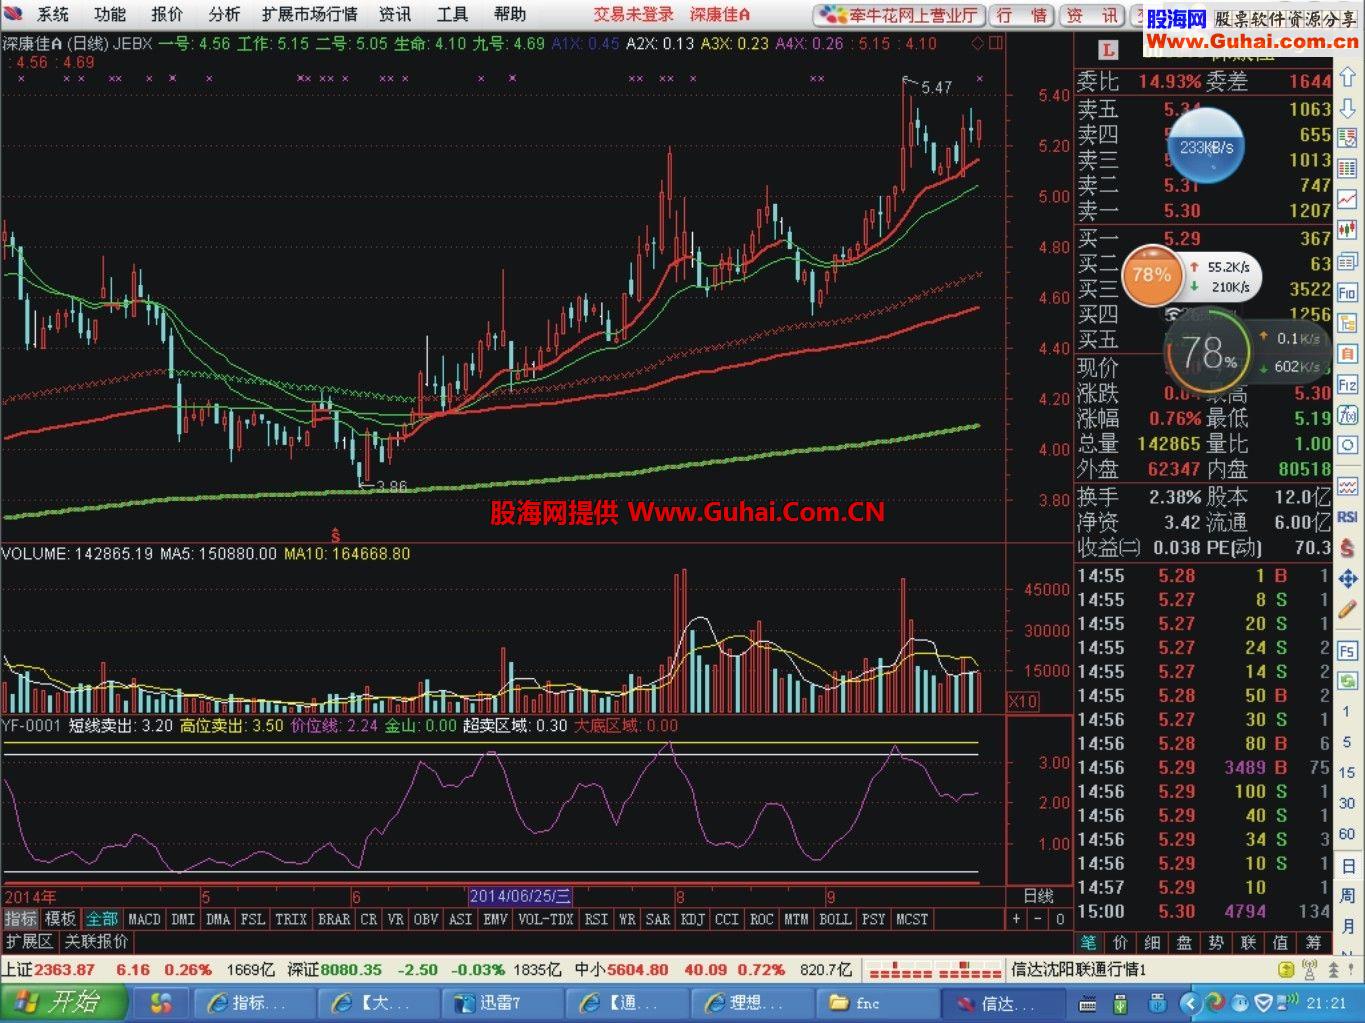1365x1023 pixels.
Task: Switch to the 盘 tab under the tick list
Action: [1184, 942]
